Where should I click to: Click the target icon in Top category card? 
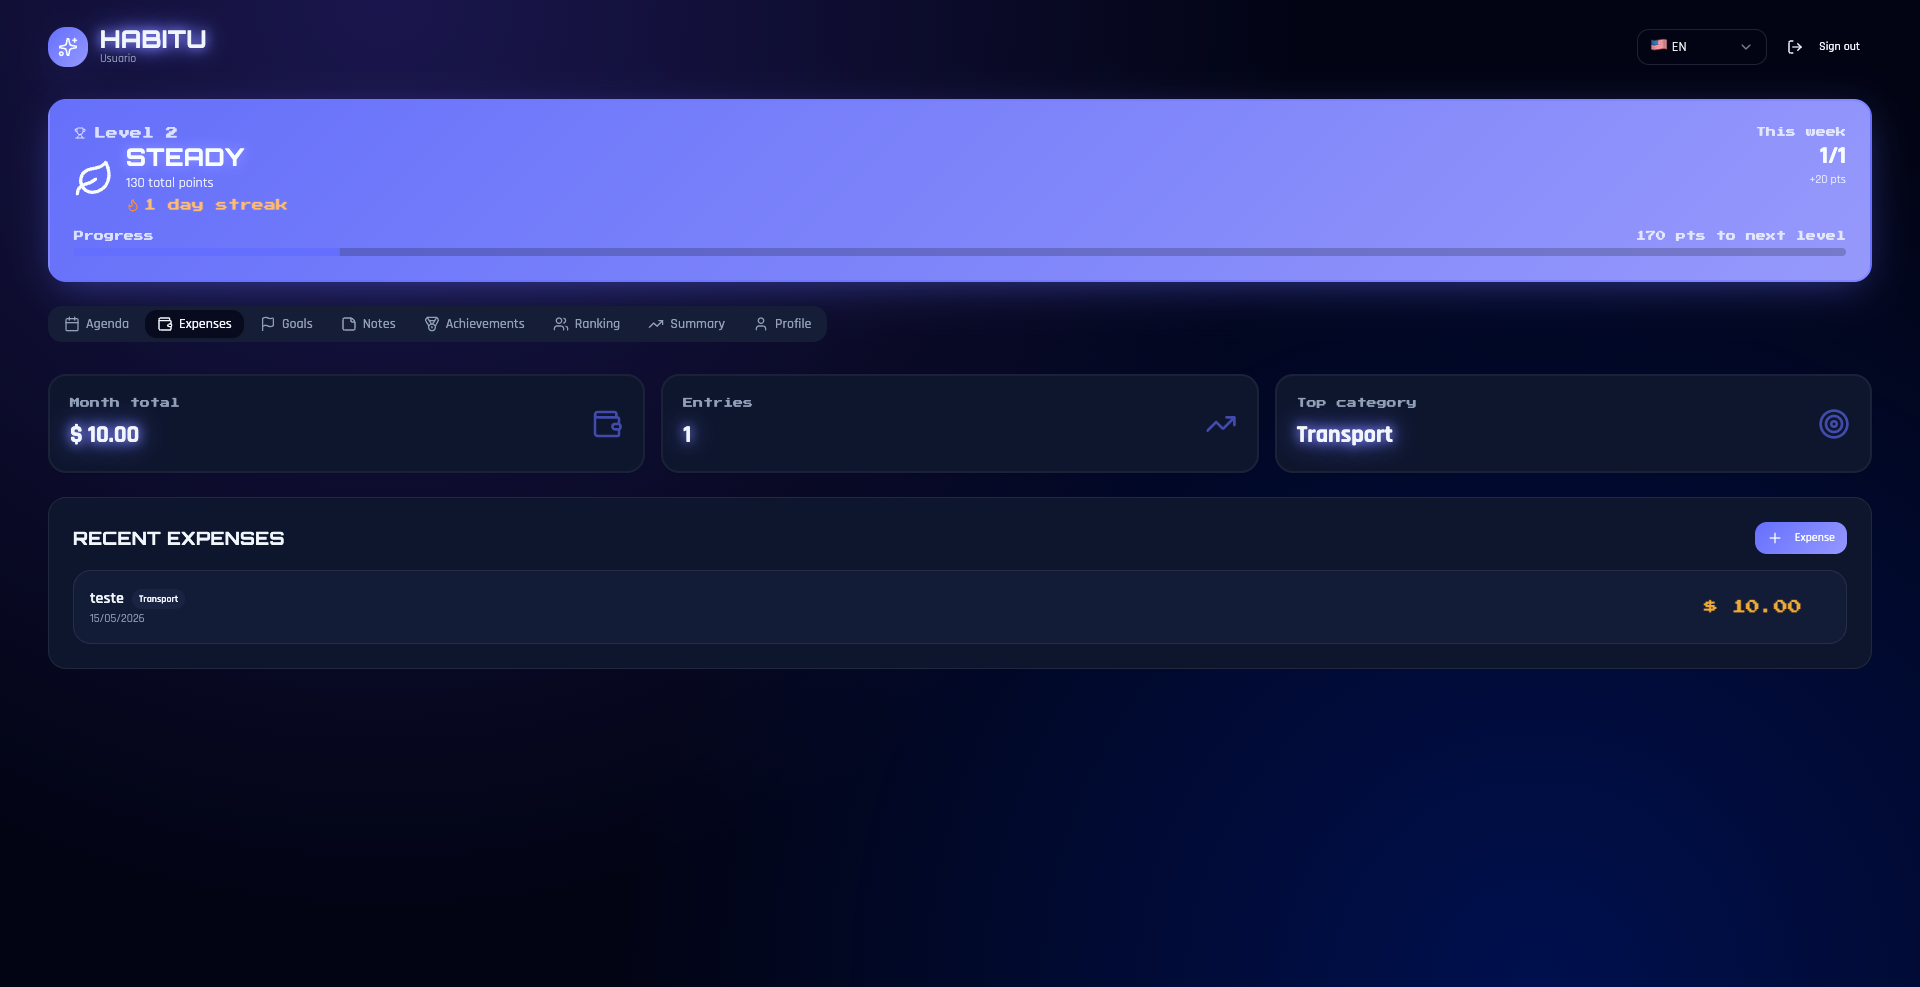coord(1834,424)
